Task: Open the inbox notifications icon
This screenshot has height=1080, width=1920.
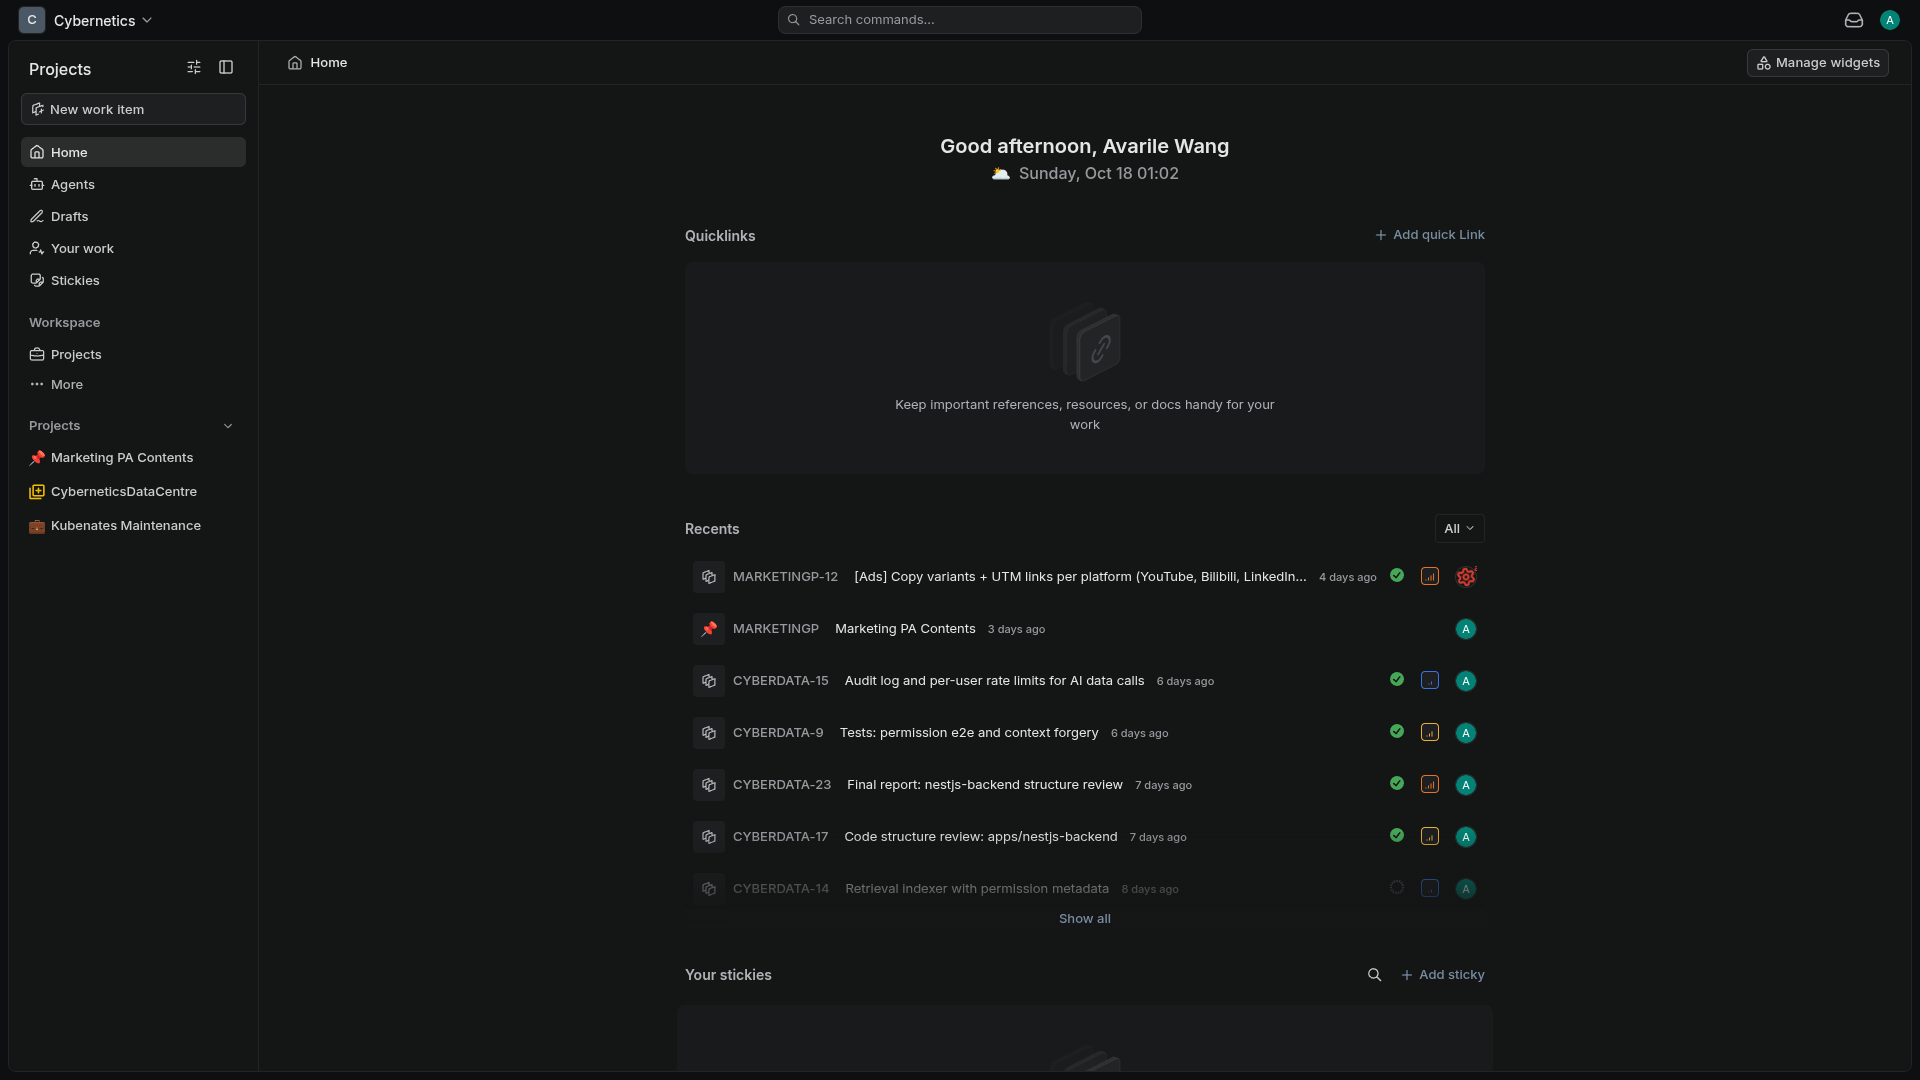Action: [1854, 20]
